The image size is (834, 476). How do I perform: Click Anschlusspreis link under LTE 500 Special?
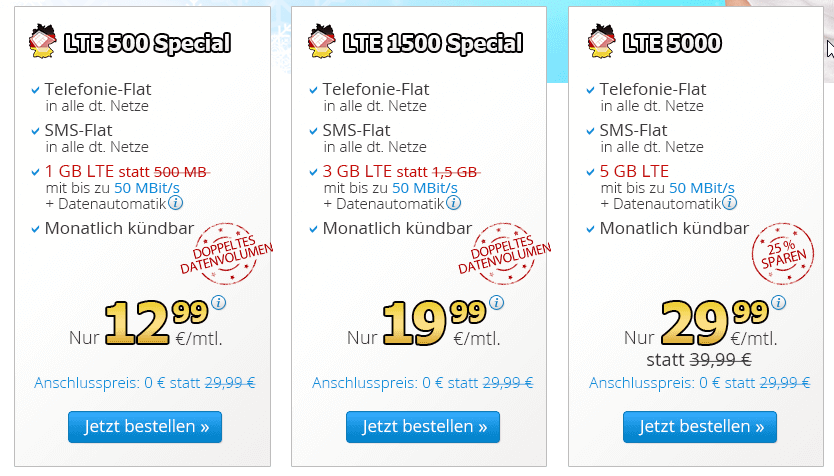click(144, 383)
